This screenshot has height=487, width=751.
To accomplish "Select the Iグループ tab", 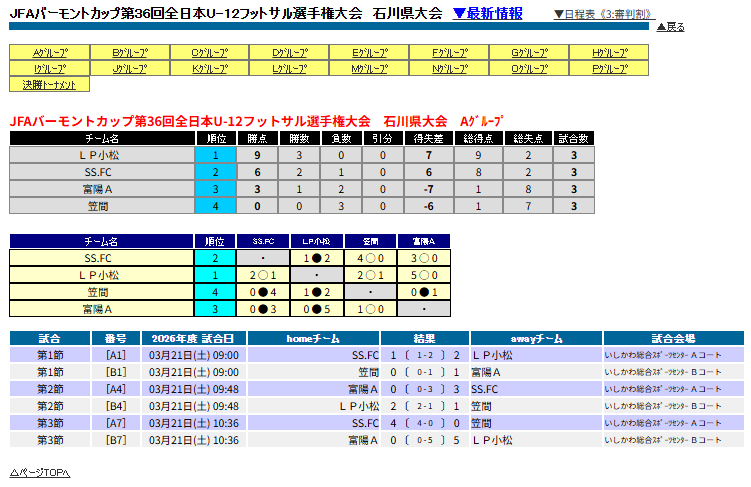I will pyautogui.click(x=49, y=69).
